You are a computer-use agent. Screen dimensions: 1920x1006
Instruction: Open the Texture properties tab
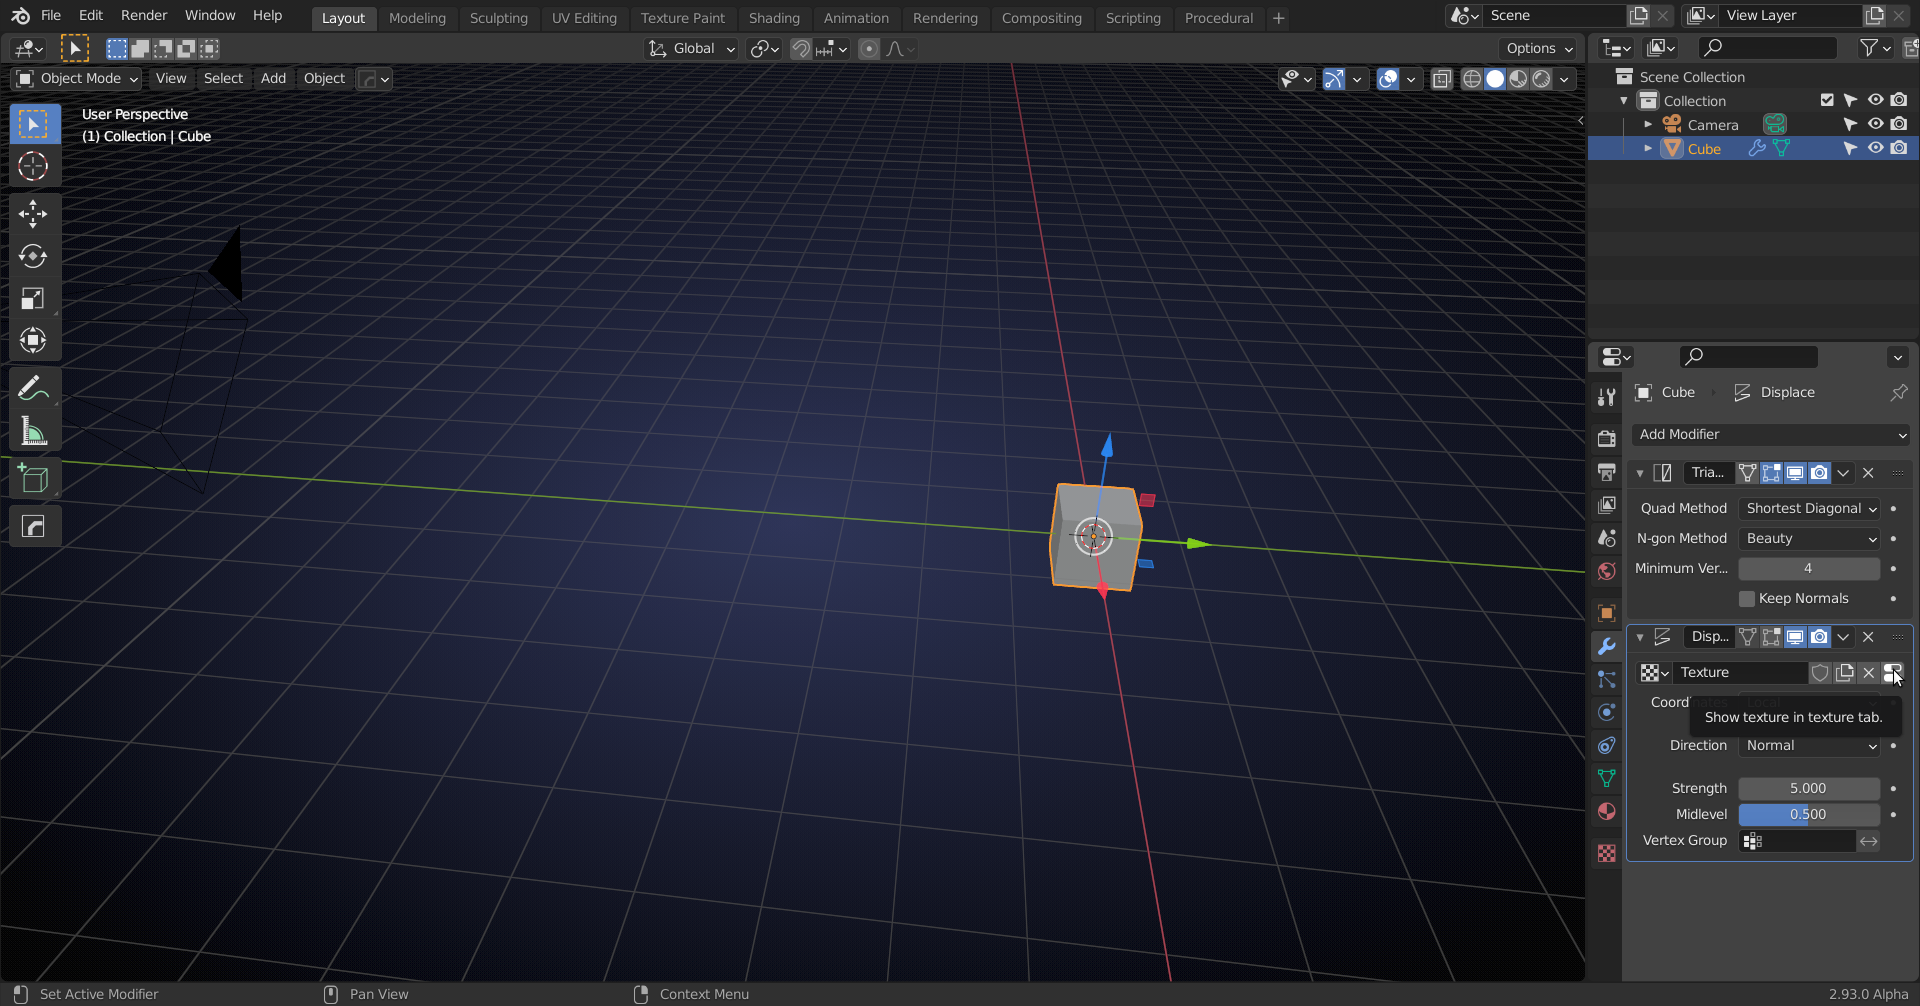[x=1607, y=853]
